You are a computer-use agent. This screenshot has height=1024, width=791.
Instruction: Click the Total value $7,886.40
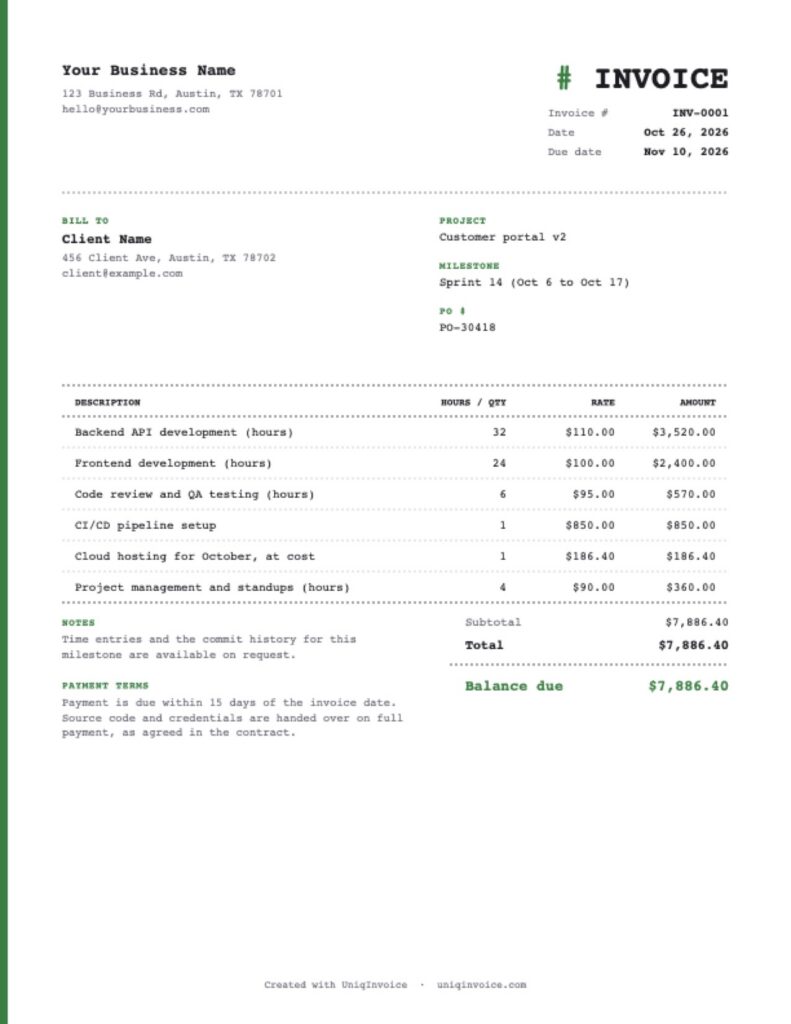tap(693, 645)
